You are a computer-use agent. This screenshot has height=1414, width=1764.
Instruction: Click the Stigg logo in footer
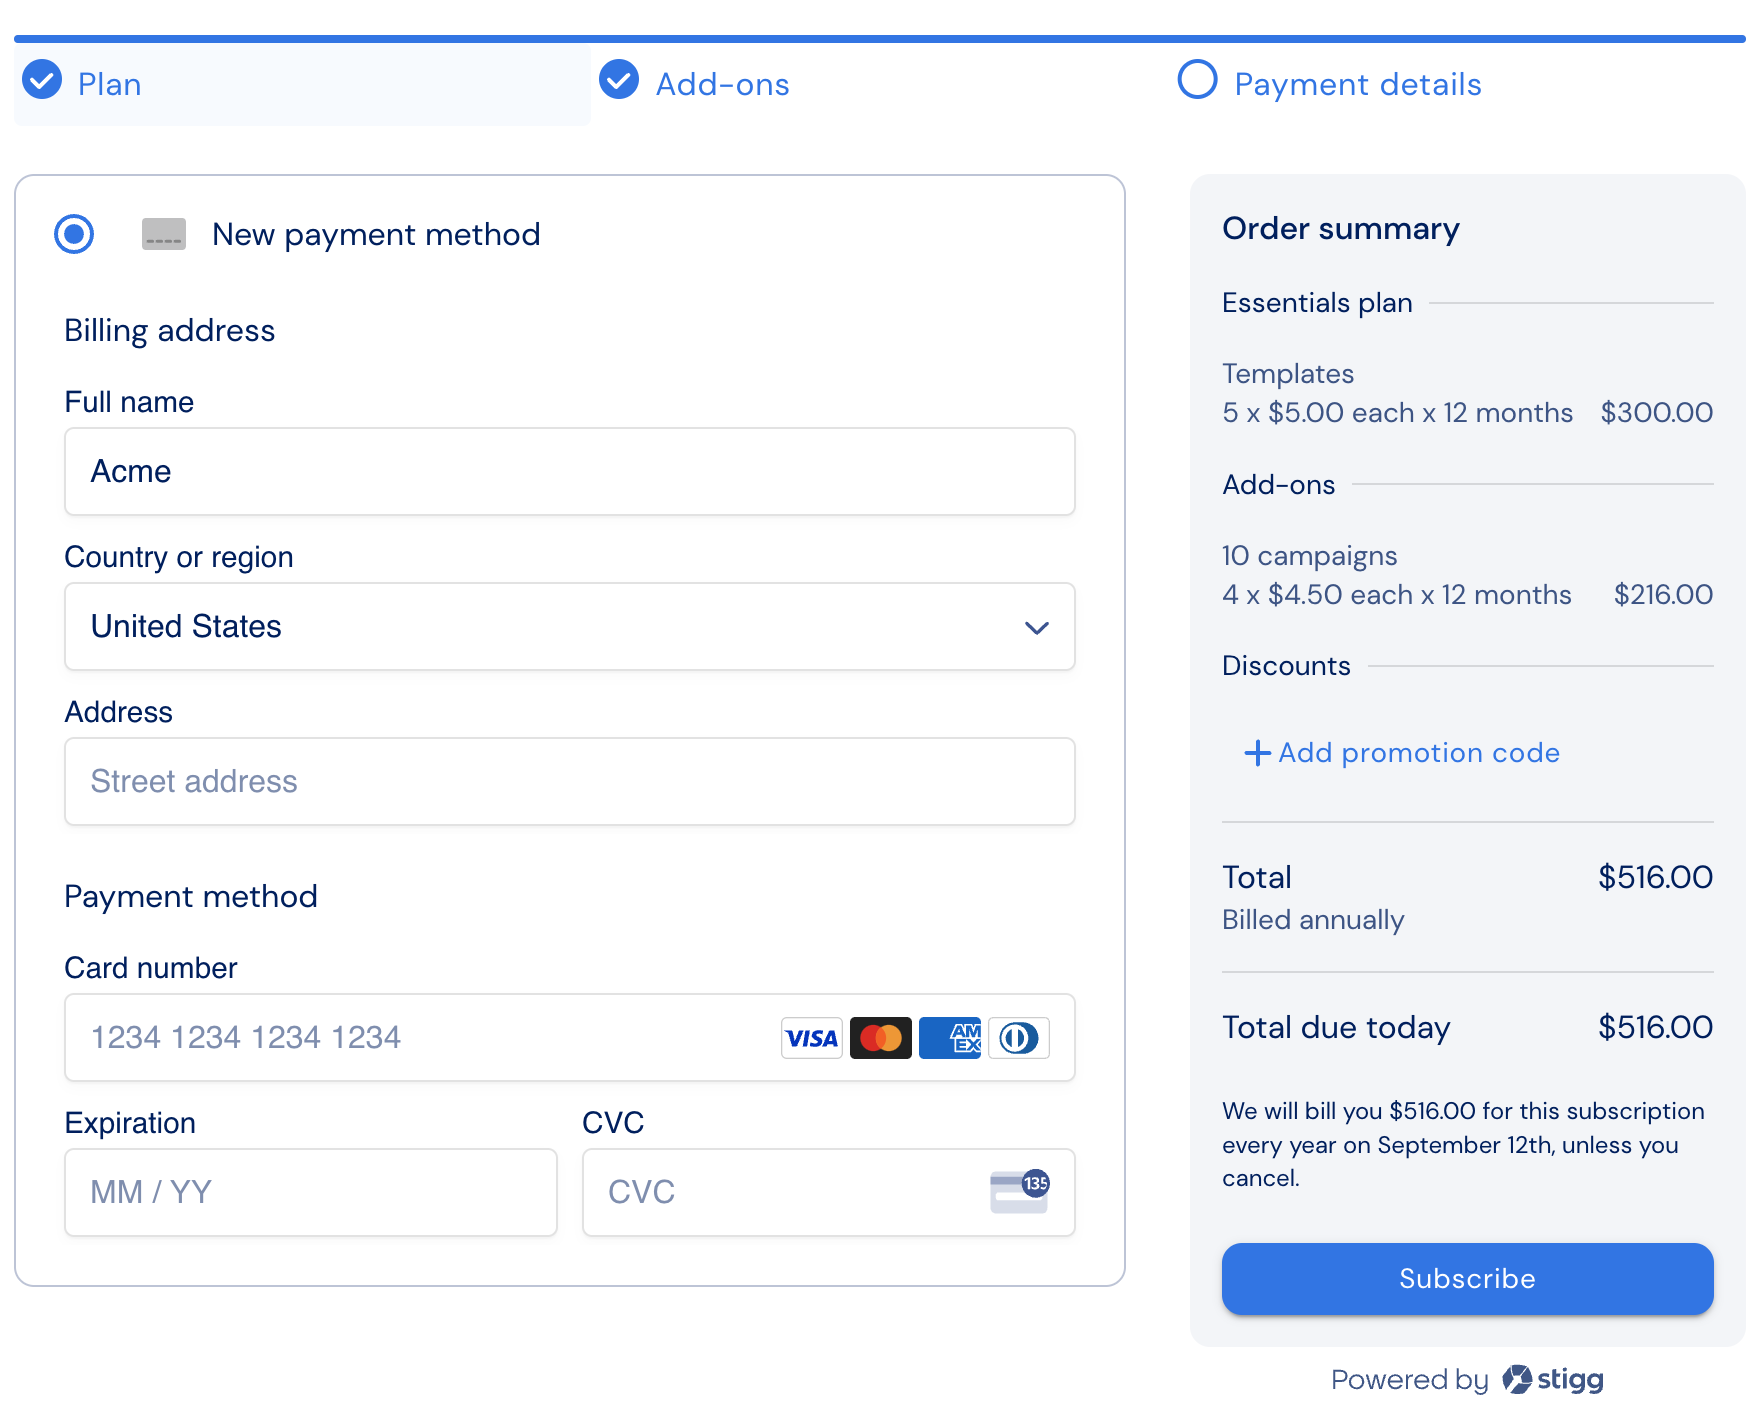click(x=1553, y=1379)
